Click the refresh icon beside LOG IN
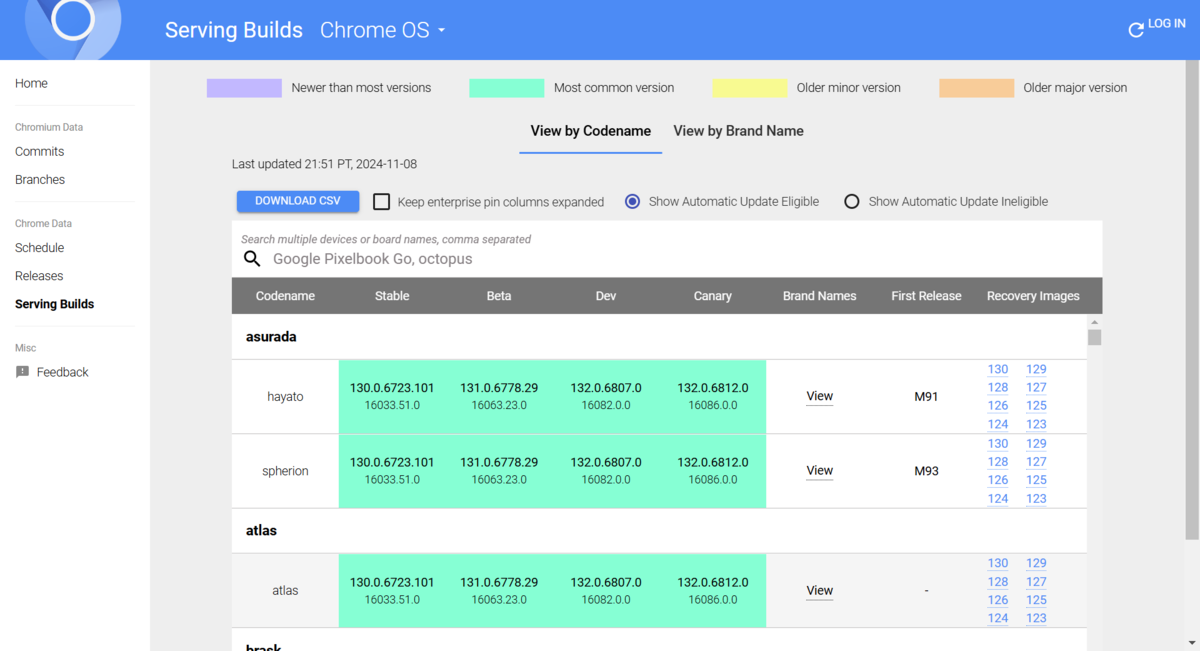The height and width of the screenshot is (651, 1200). [x=1136, y=30]
